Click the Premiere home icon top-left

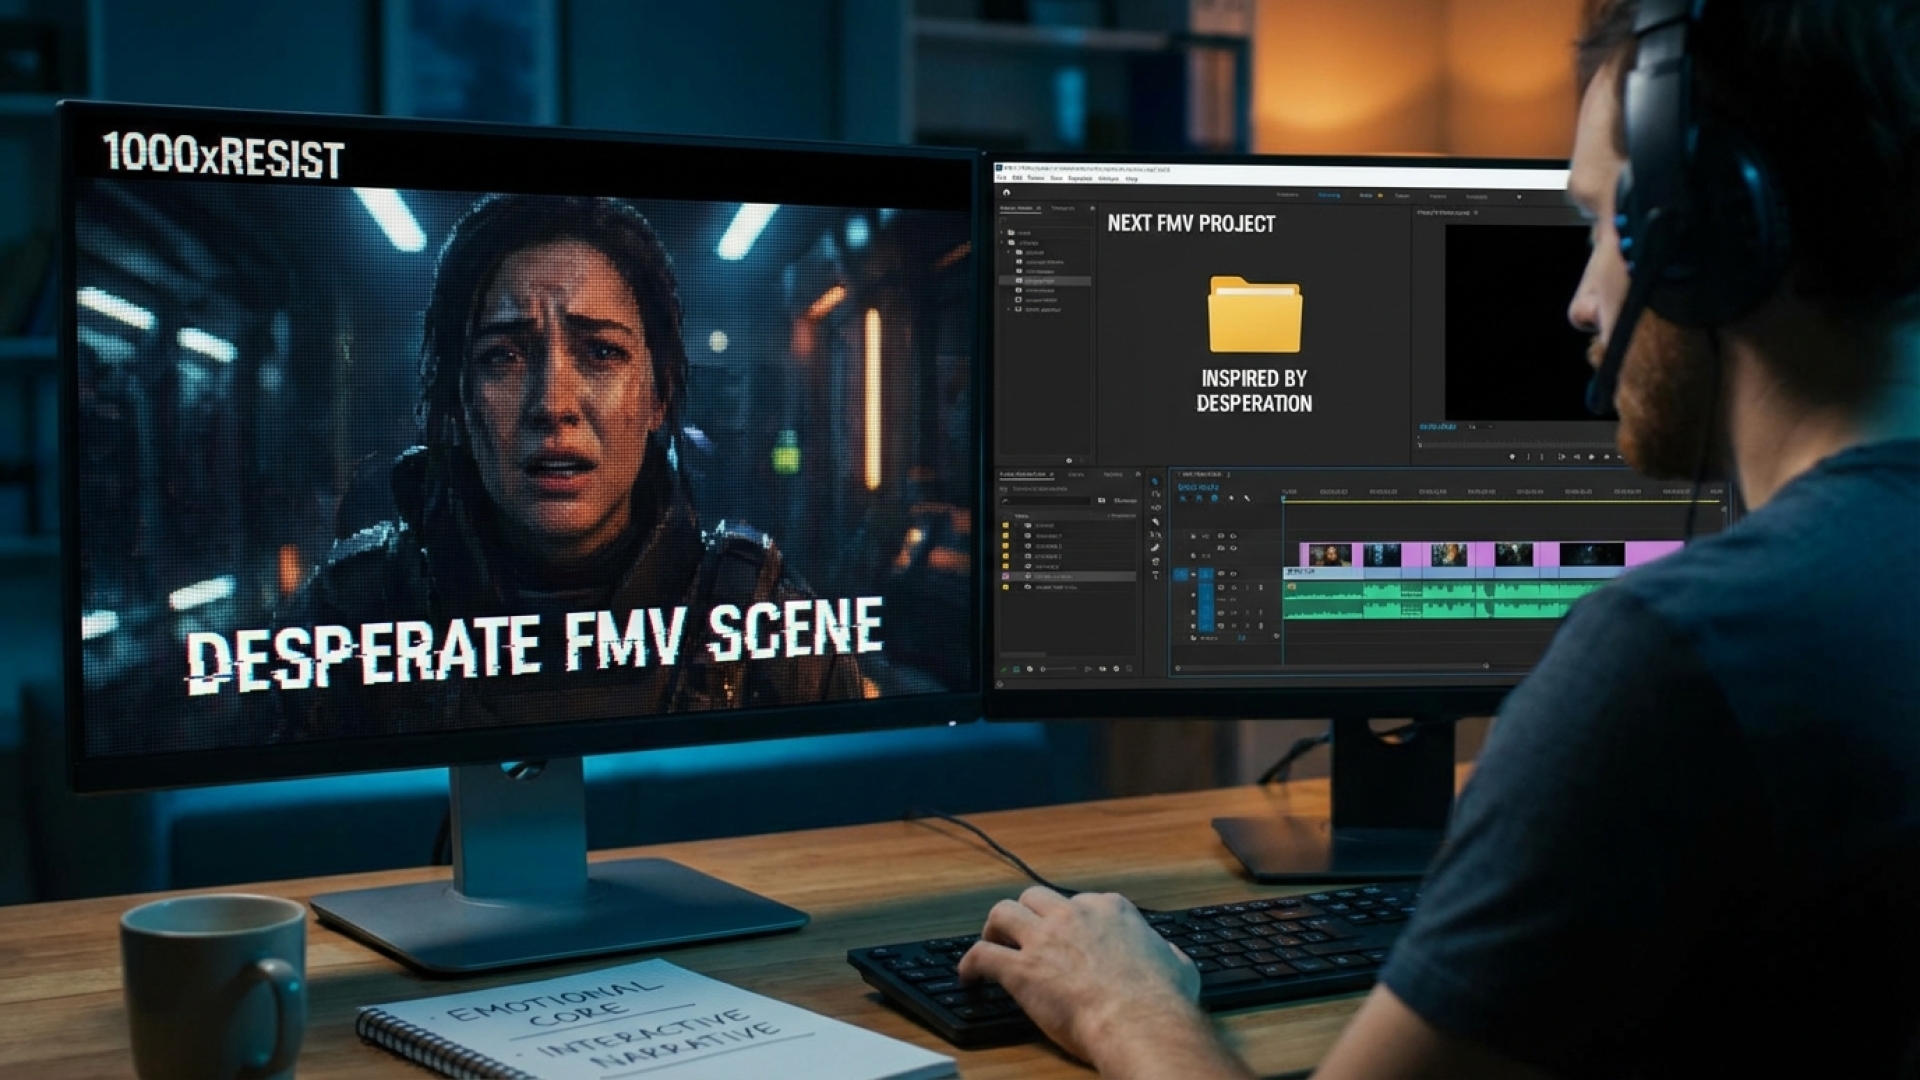pos(1007,192)
